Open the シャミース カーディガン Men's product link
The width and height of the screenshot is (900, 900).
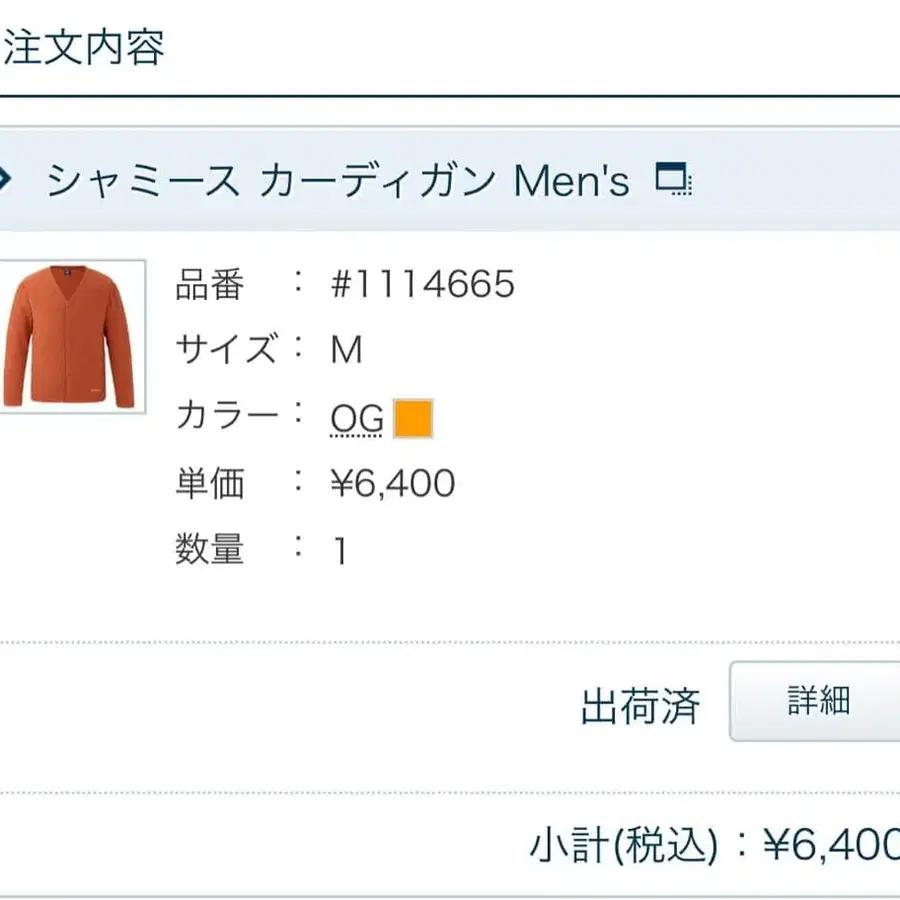click(338, 181)
